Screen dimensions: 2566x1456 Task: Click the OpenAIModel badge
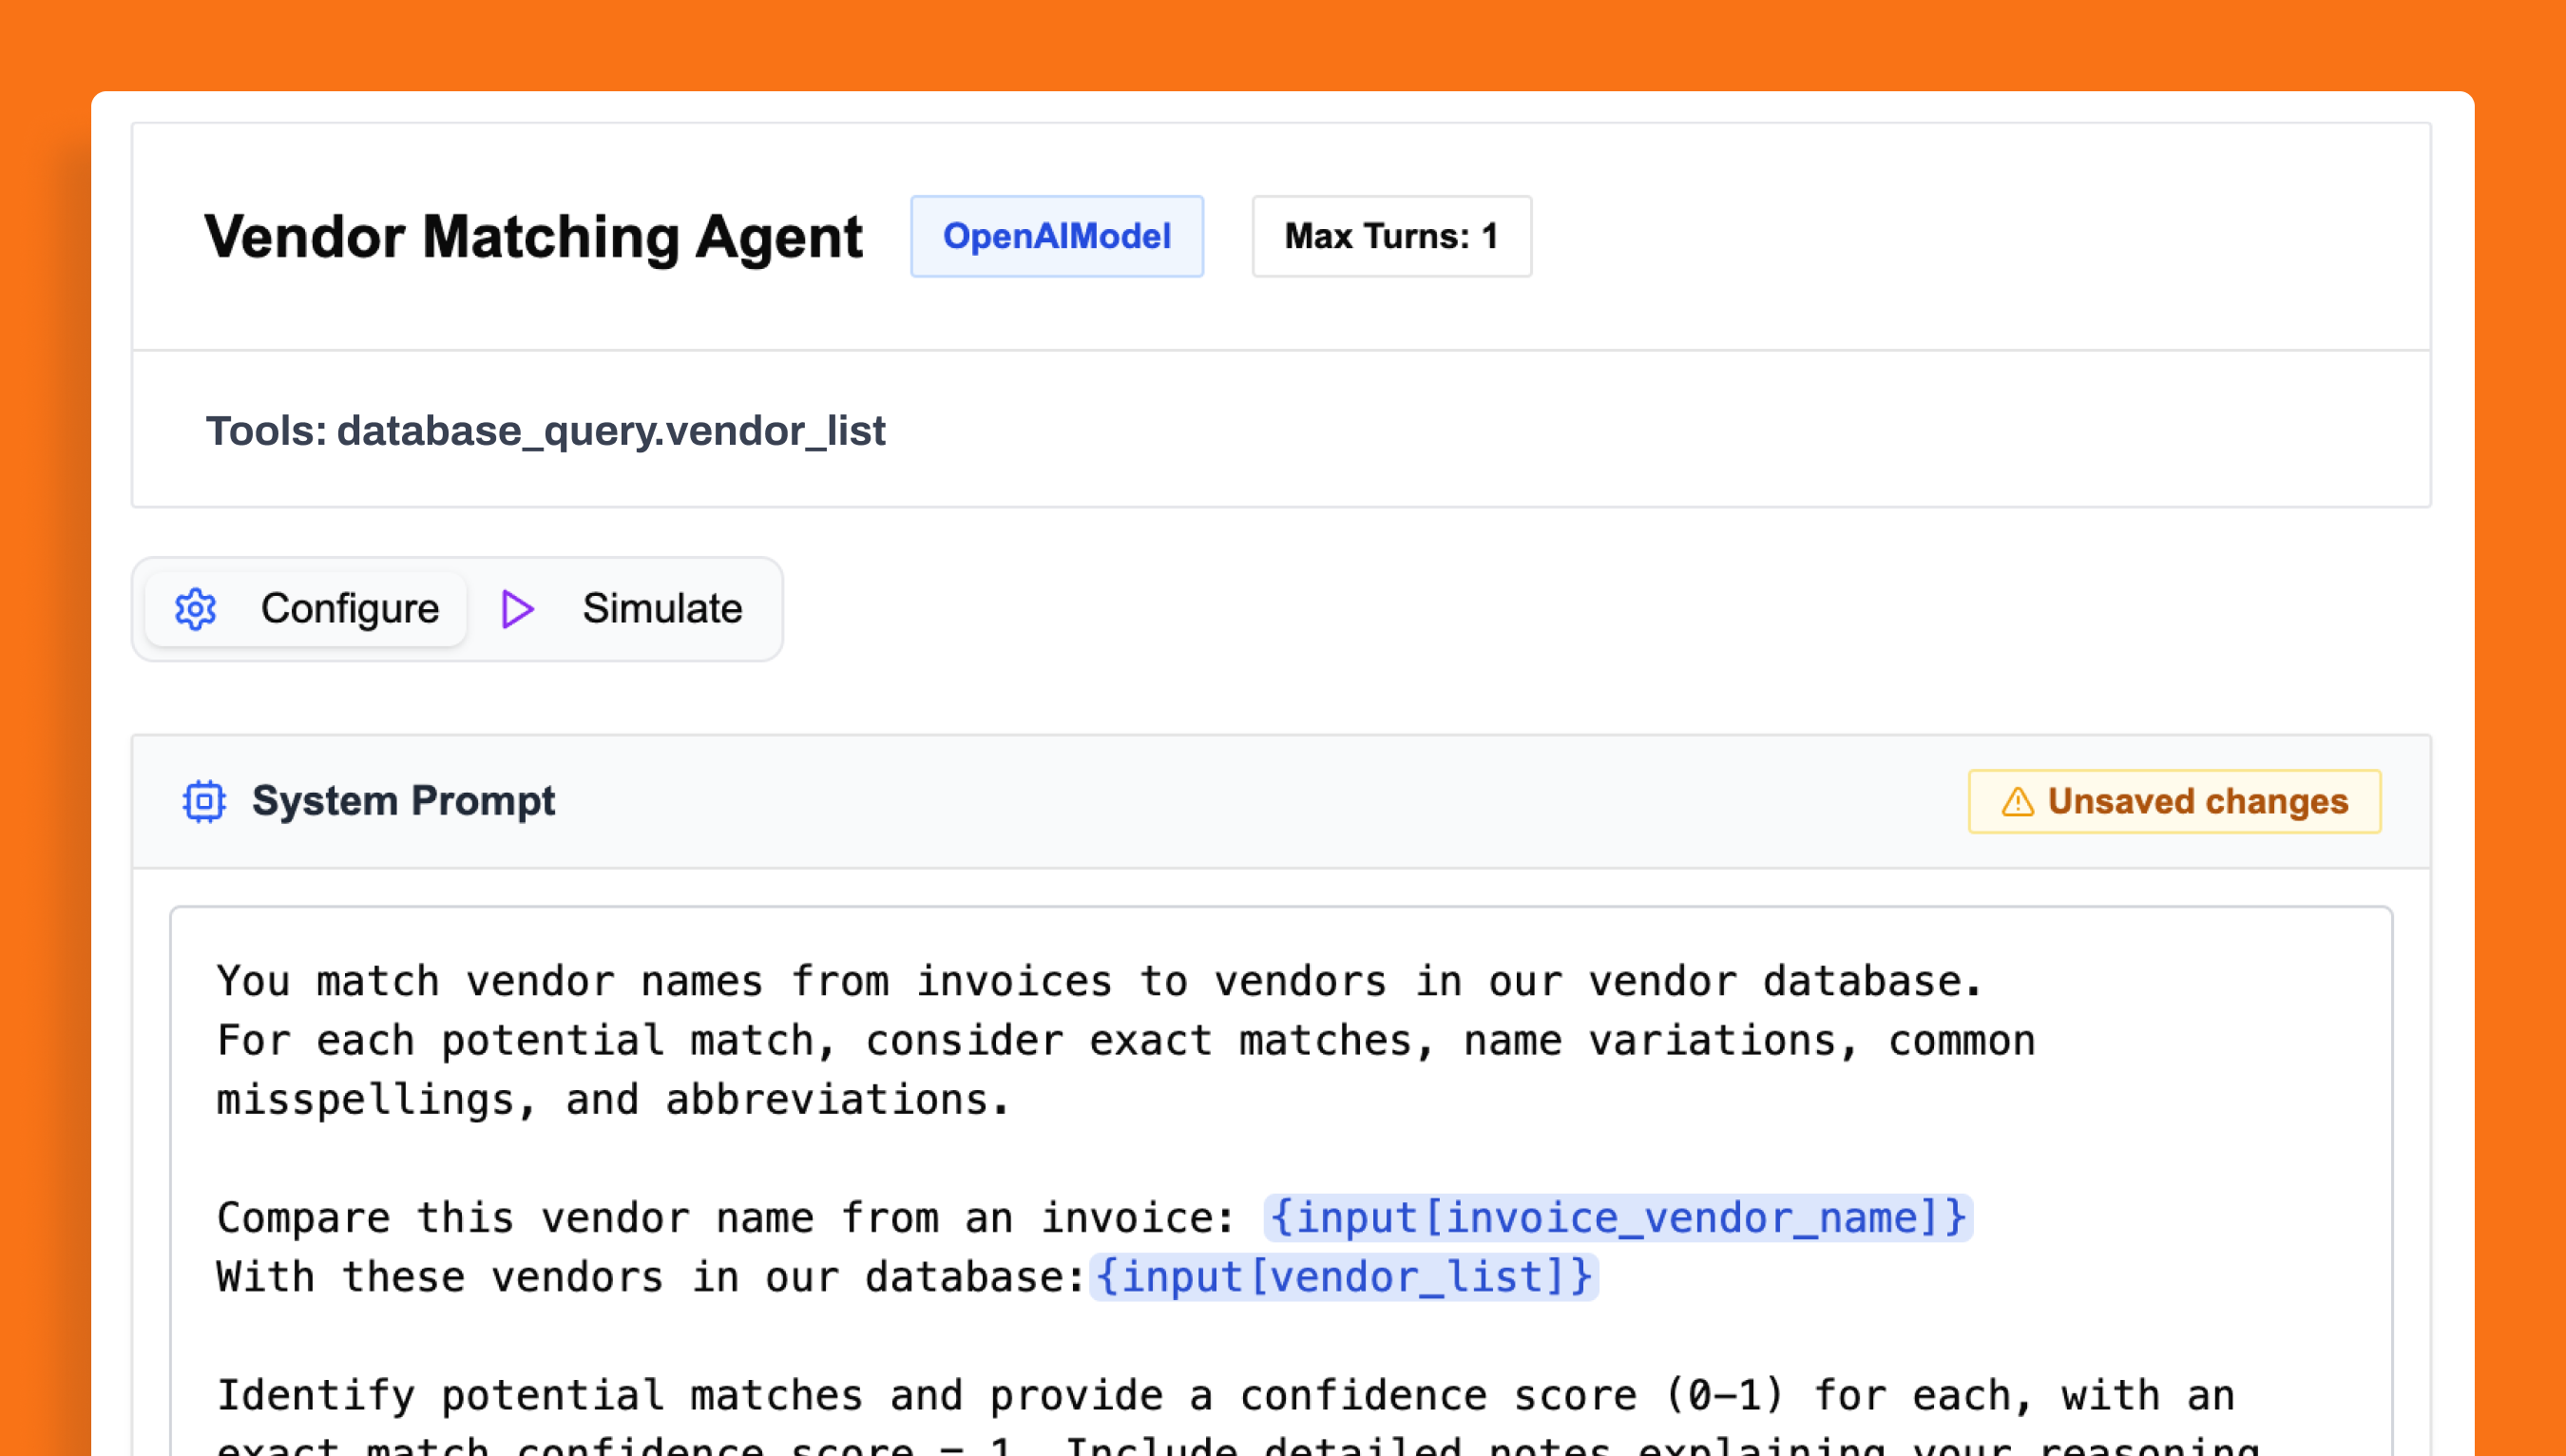[x=1057, y=236]
